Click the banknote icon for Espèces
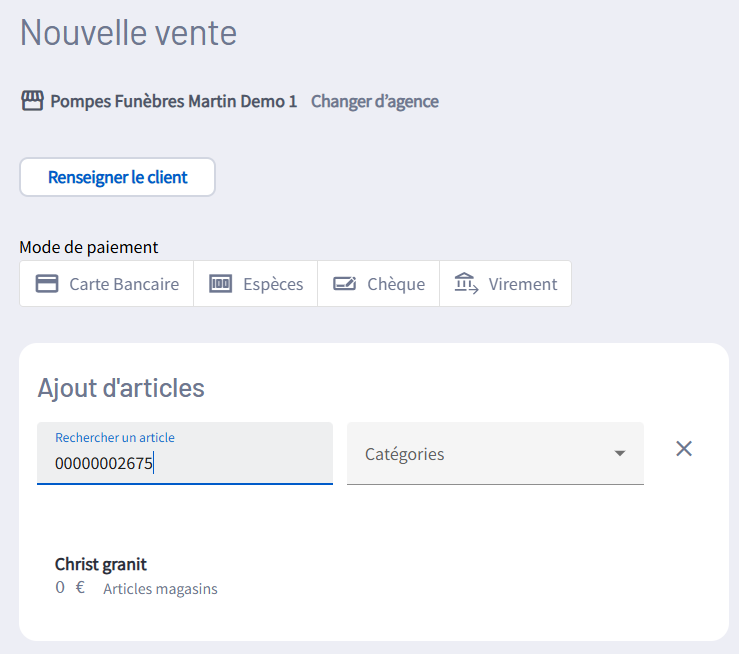Screen dimensions: 739x654 coord(221,284)
